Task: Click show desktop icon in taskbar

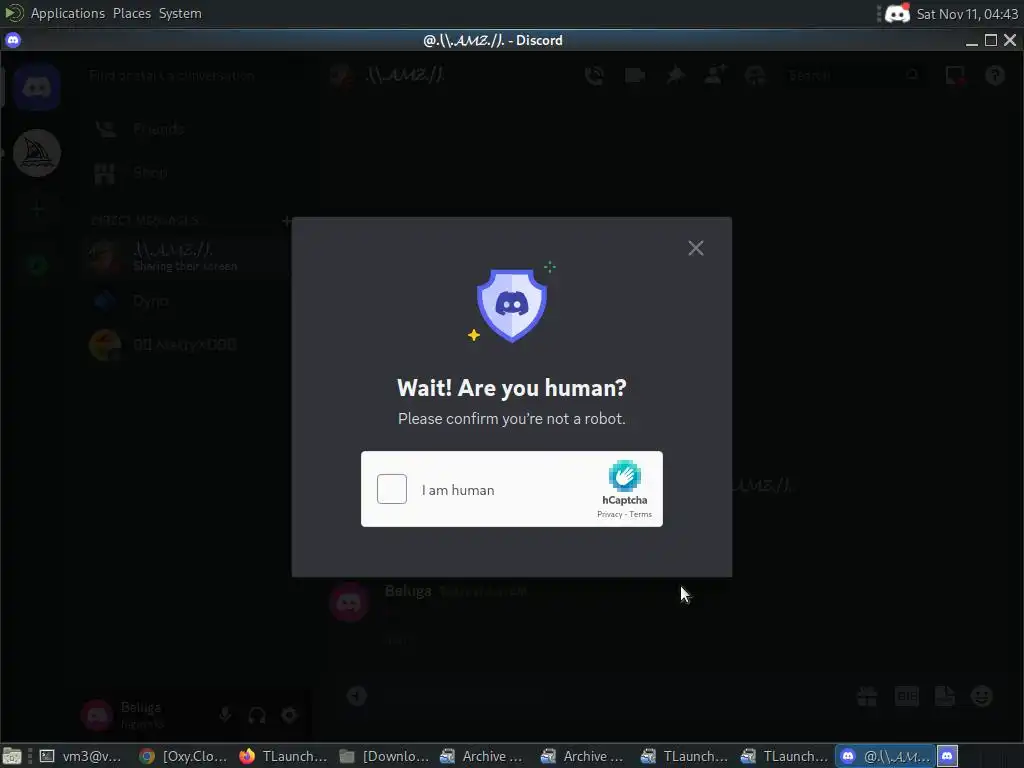Action: pos(12,756)
